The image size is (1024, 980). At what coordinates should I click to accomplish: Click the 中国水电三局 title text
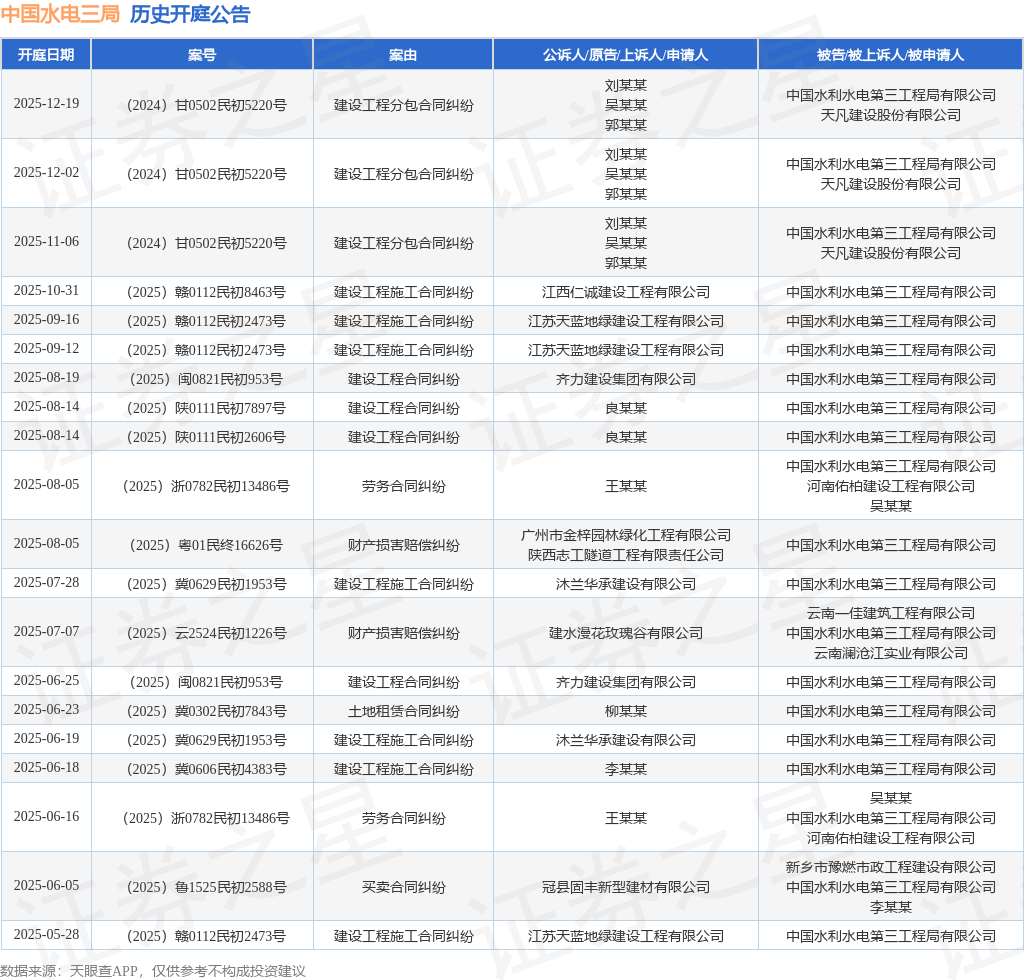[60, 14]
